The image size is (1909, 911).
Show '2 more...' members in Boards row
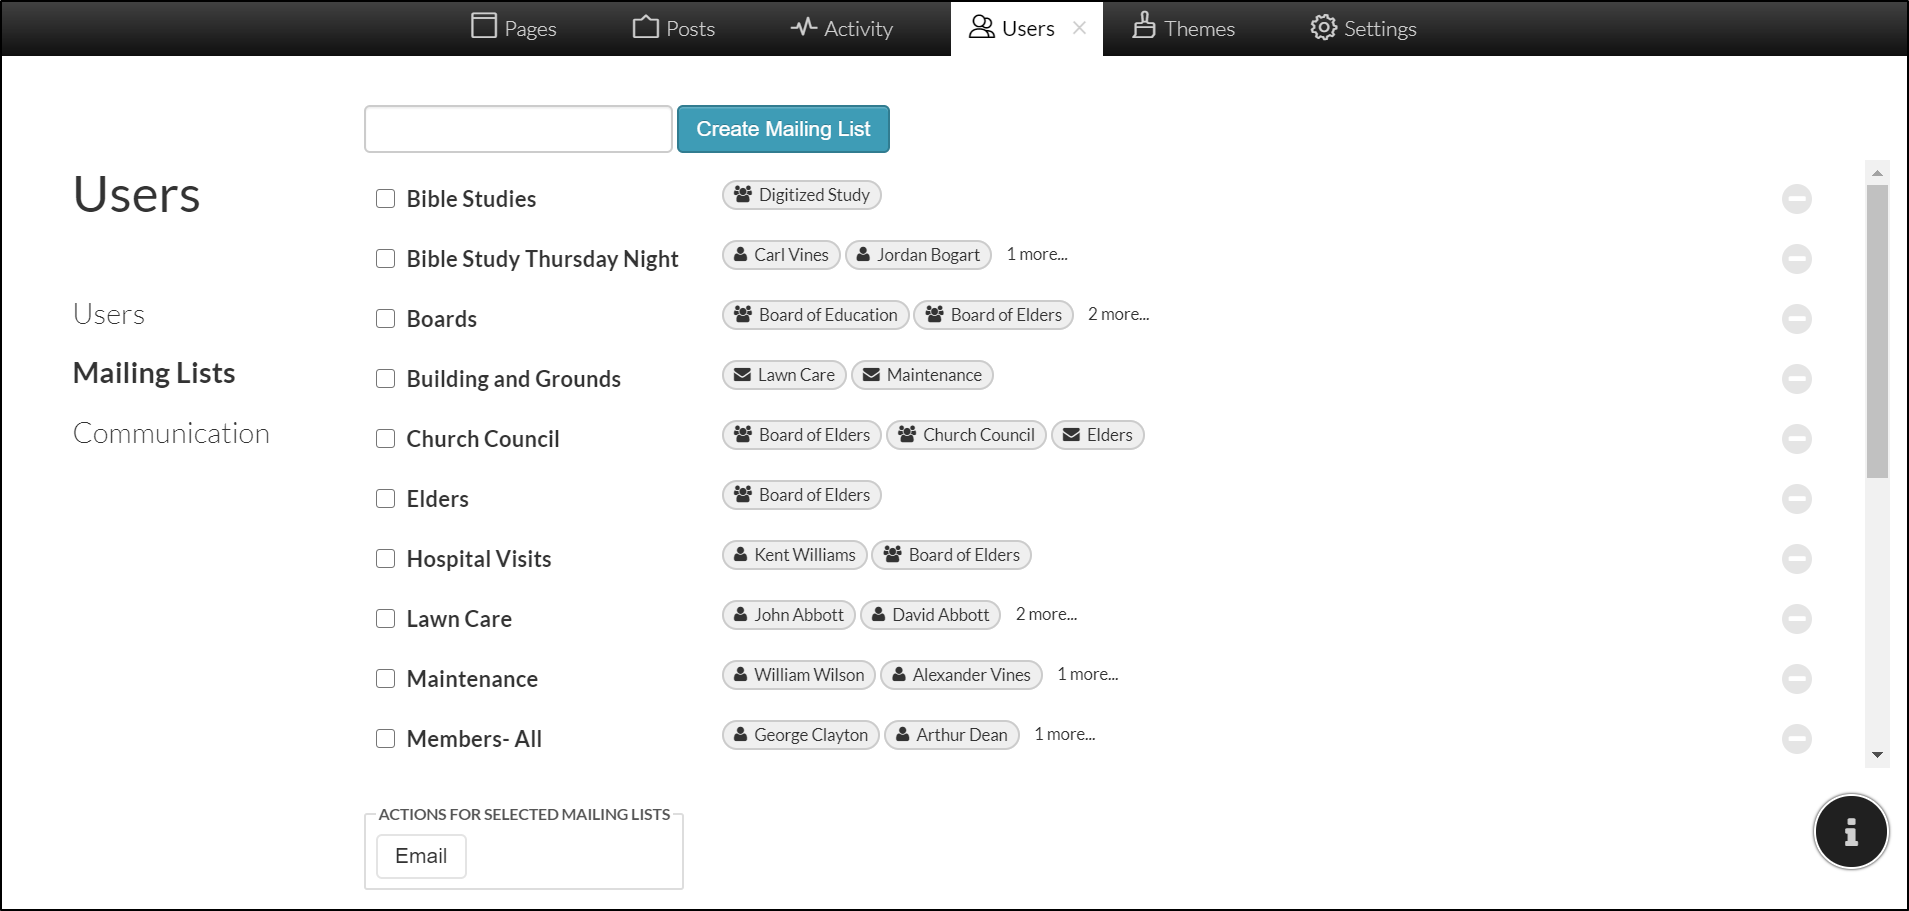click(x=1118, y=314)
